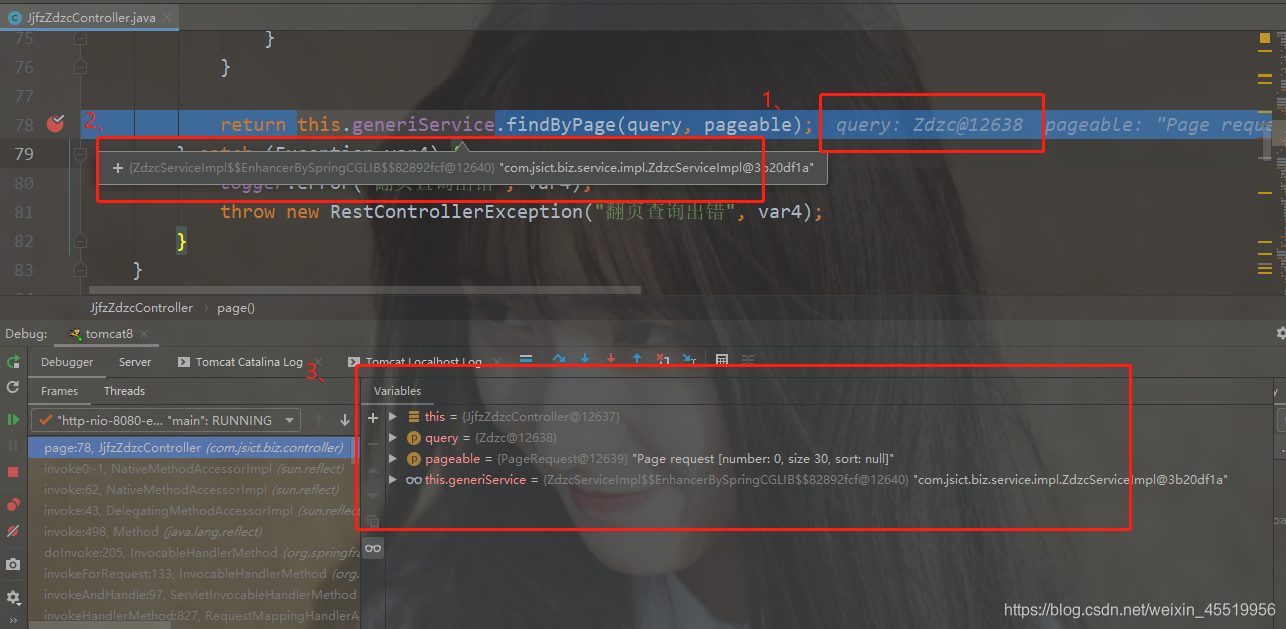Image resolution: width=1286 pixels, height=629 pixels.
Task: Click Show Execution Point icon
Action: [x=526, y=359]
